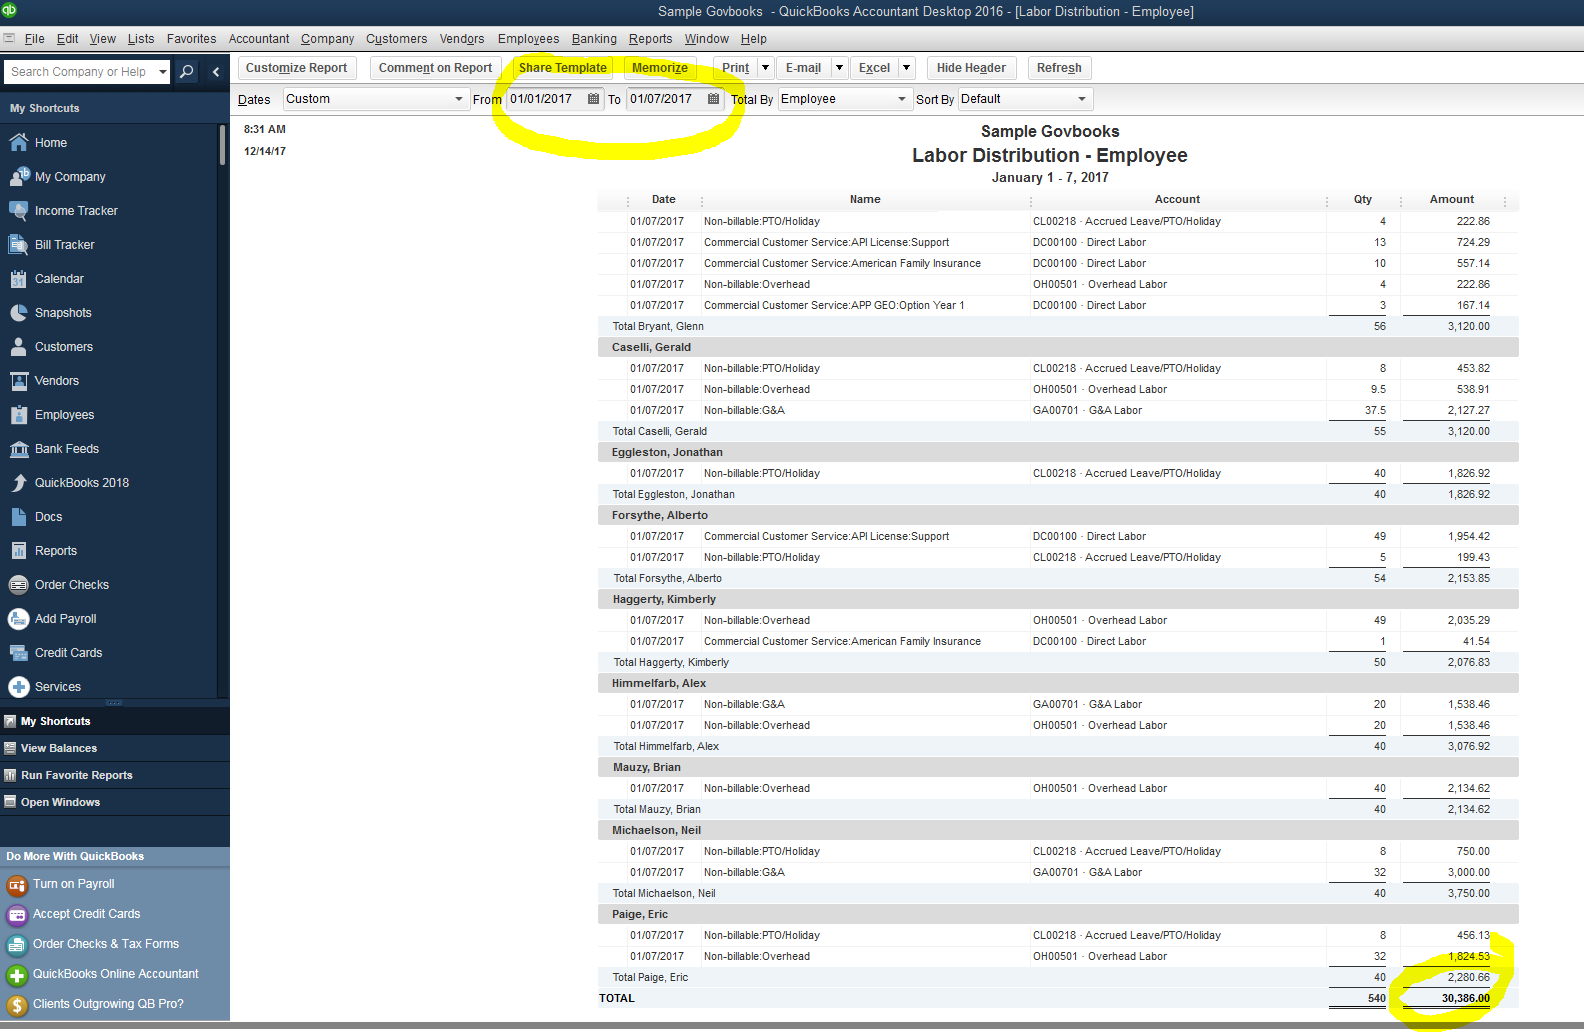Click Total Paige, Eric row
The height and width of the screenshot is (1032, 1584).
coord(1058,978)
